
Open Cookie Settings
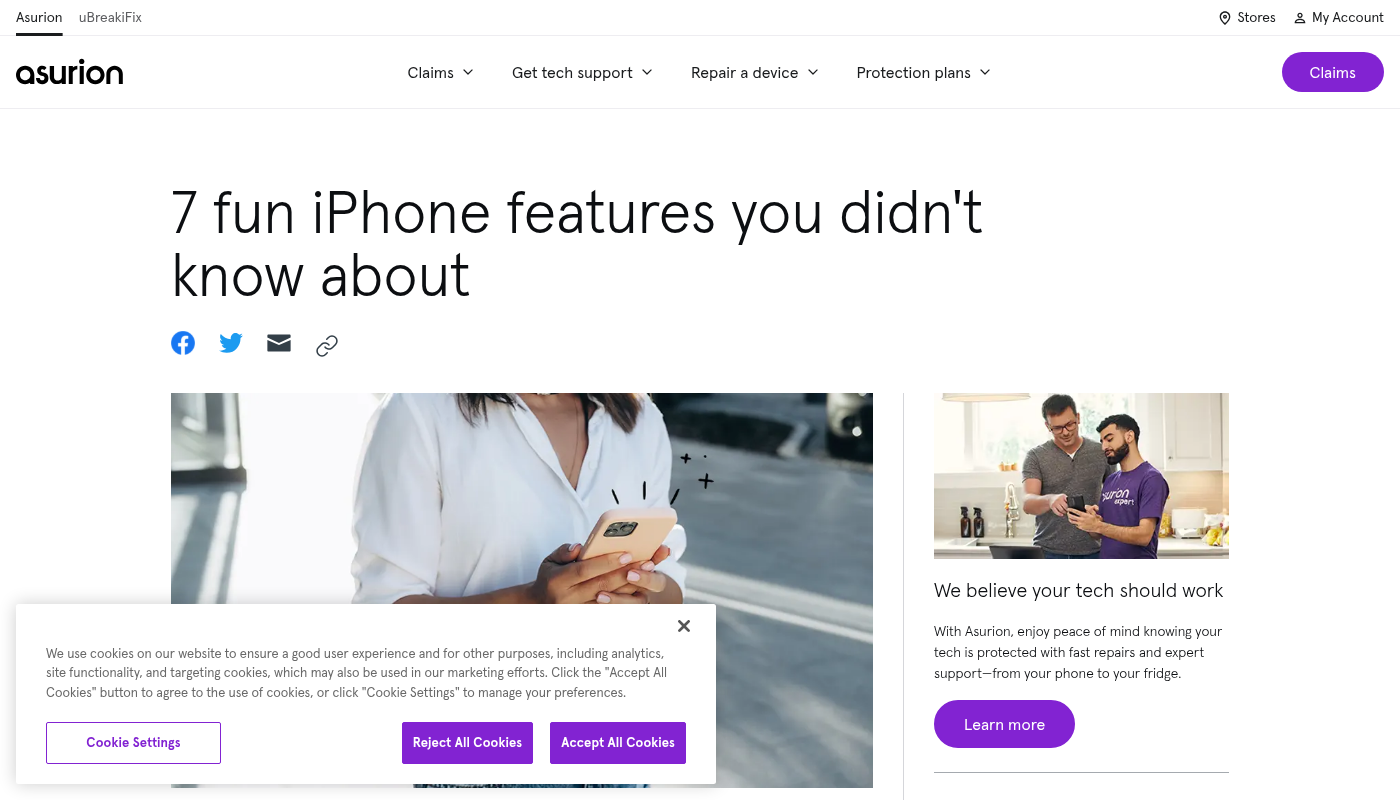click(x=133, y=743)
